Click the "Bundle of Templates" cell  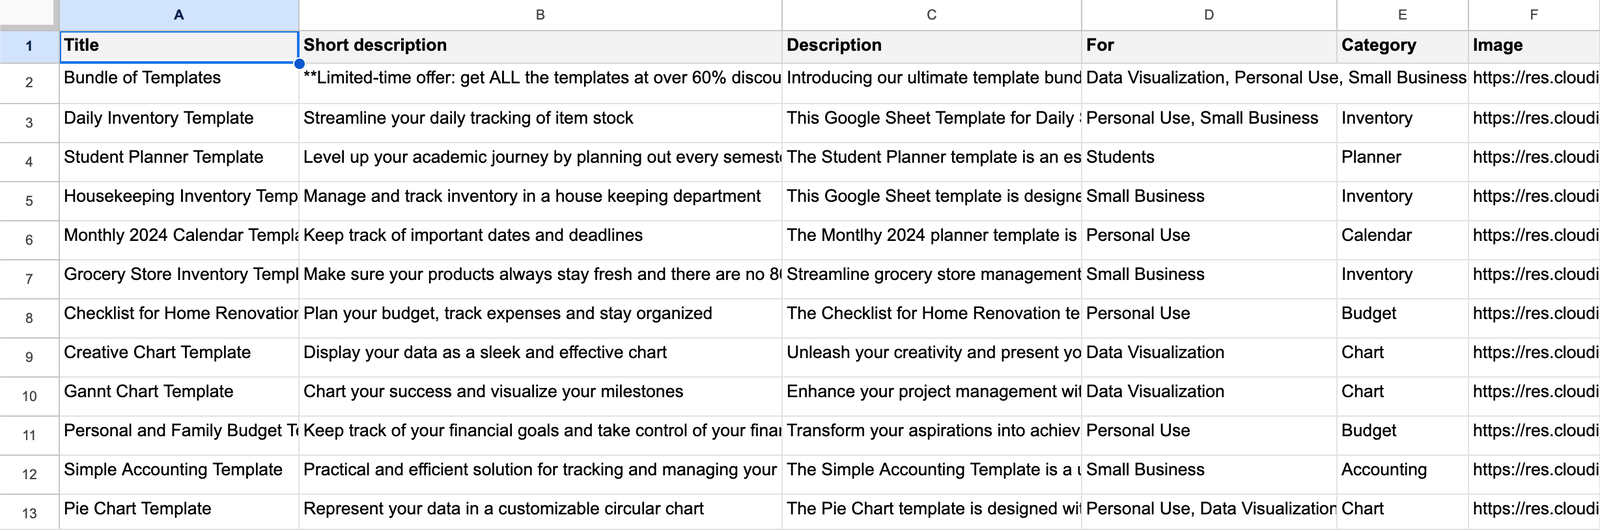tap(179, 78)
